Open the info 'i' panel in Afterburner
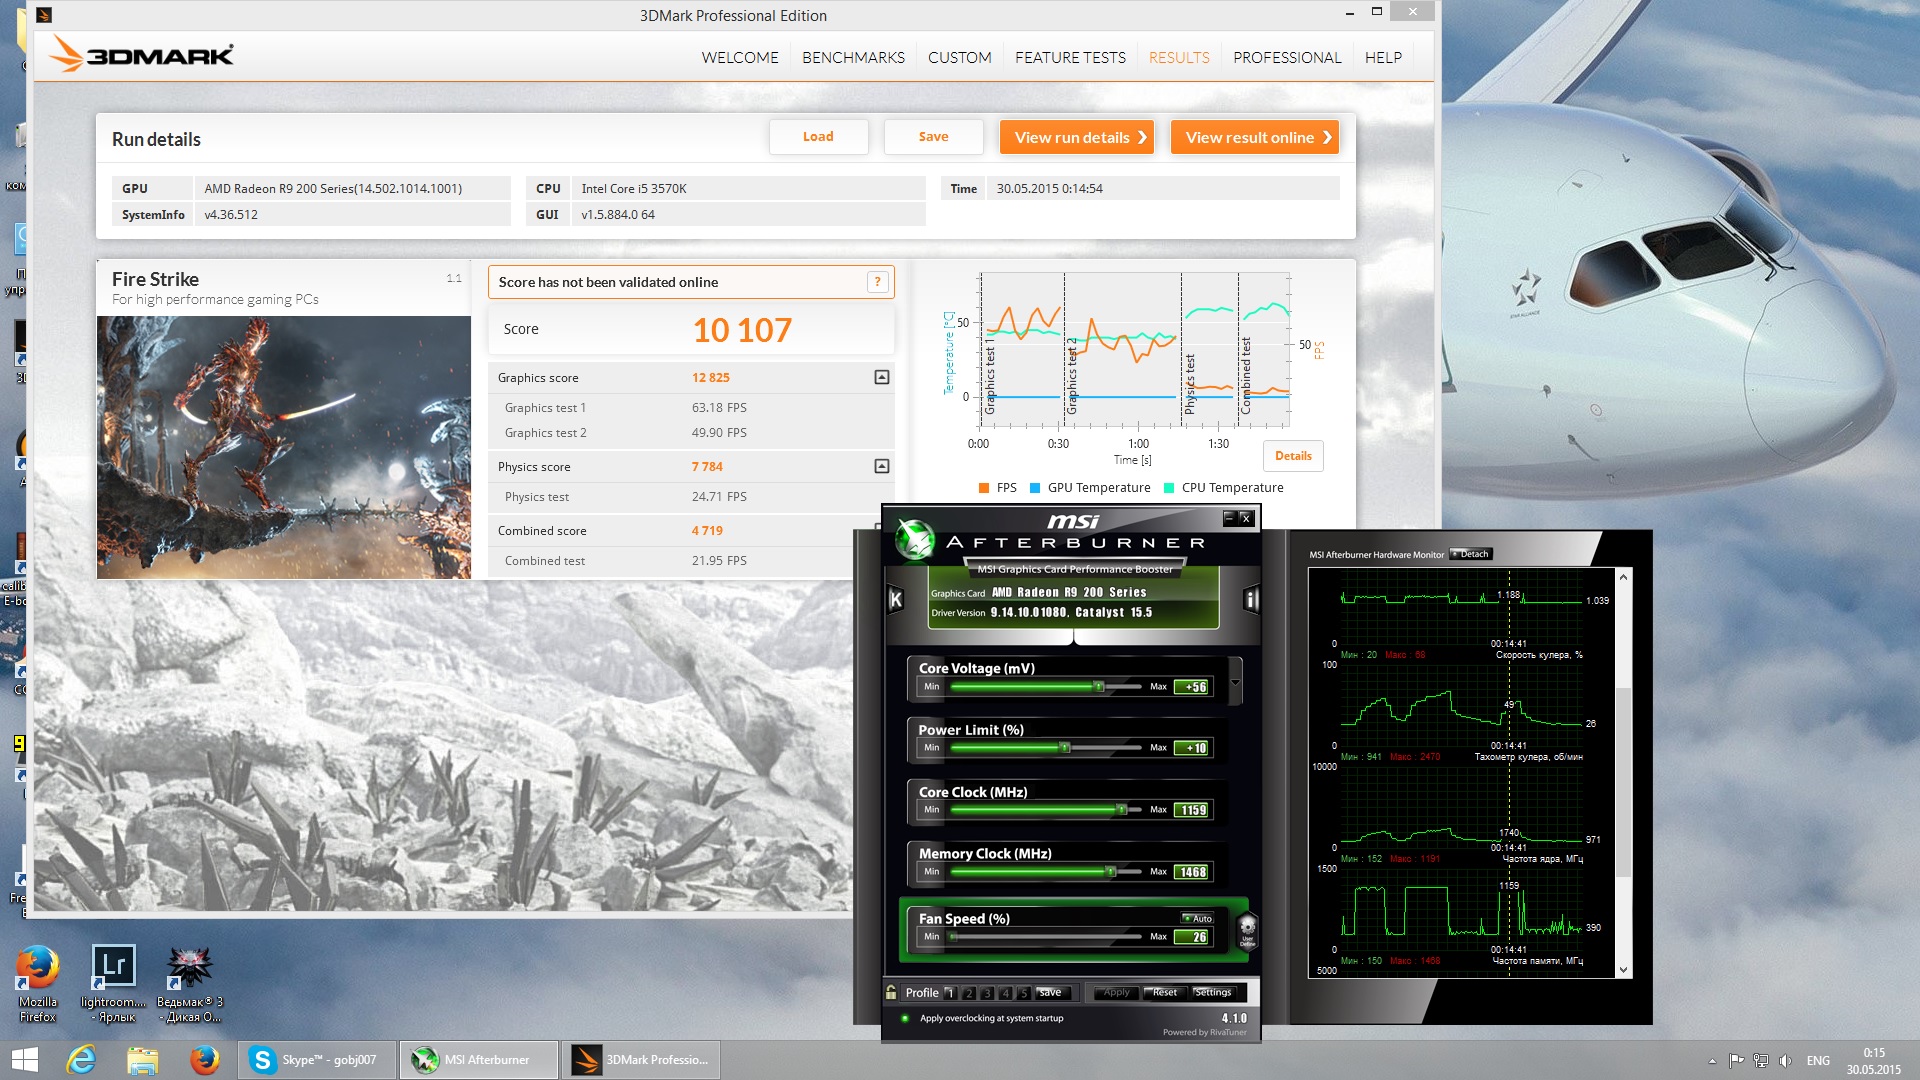 coord(1250,599)
